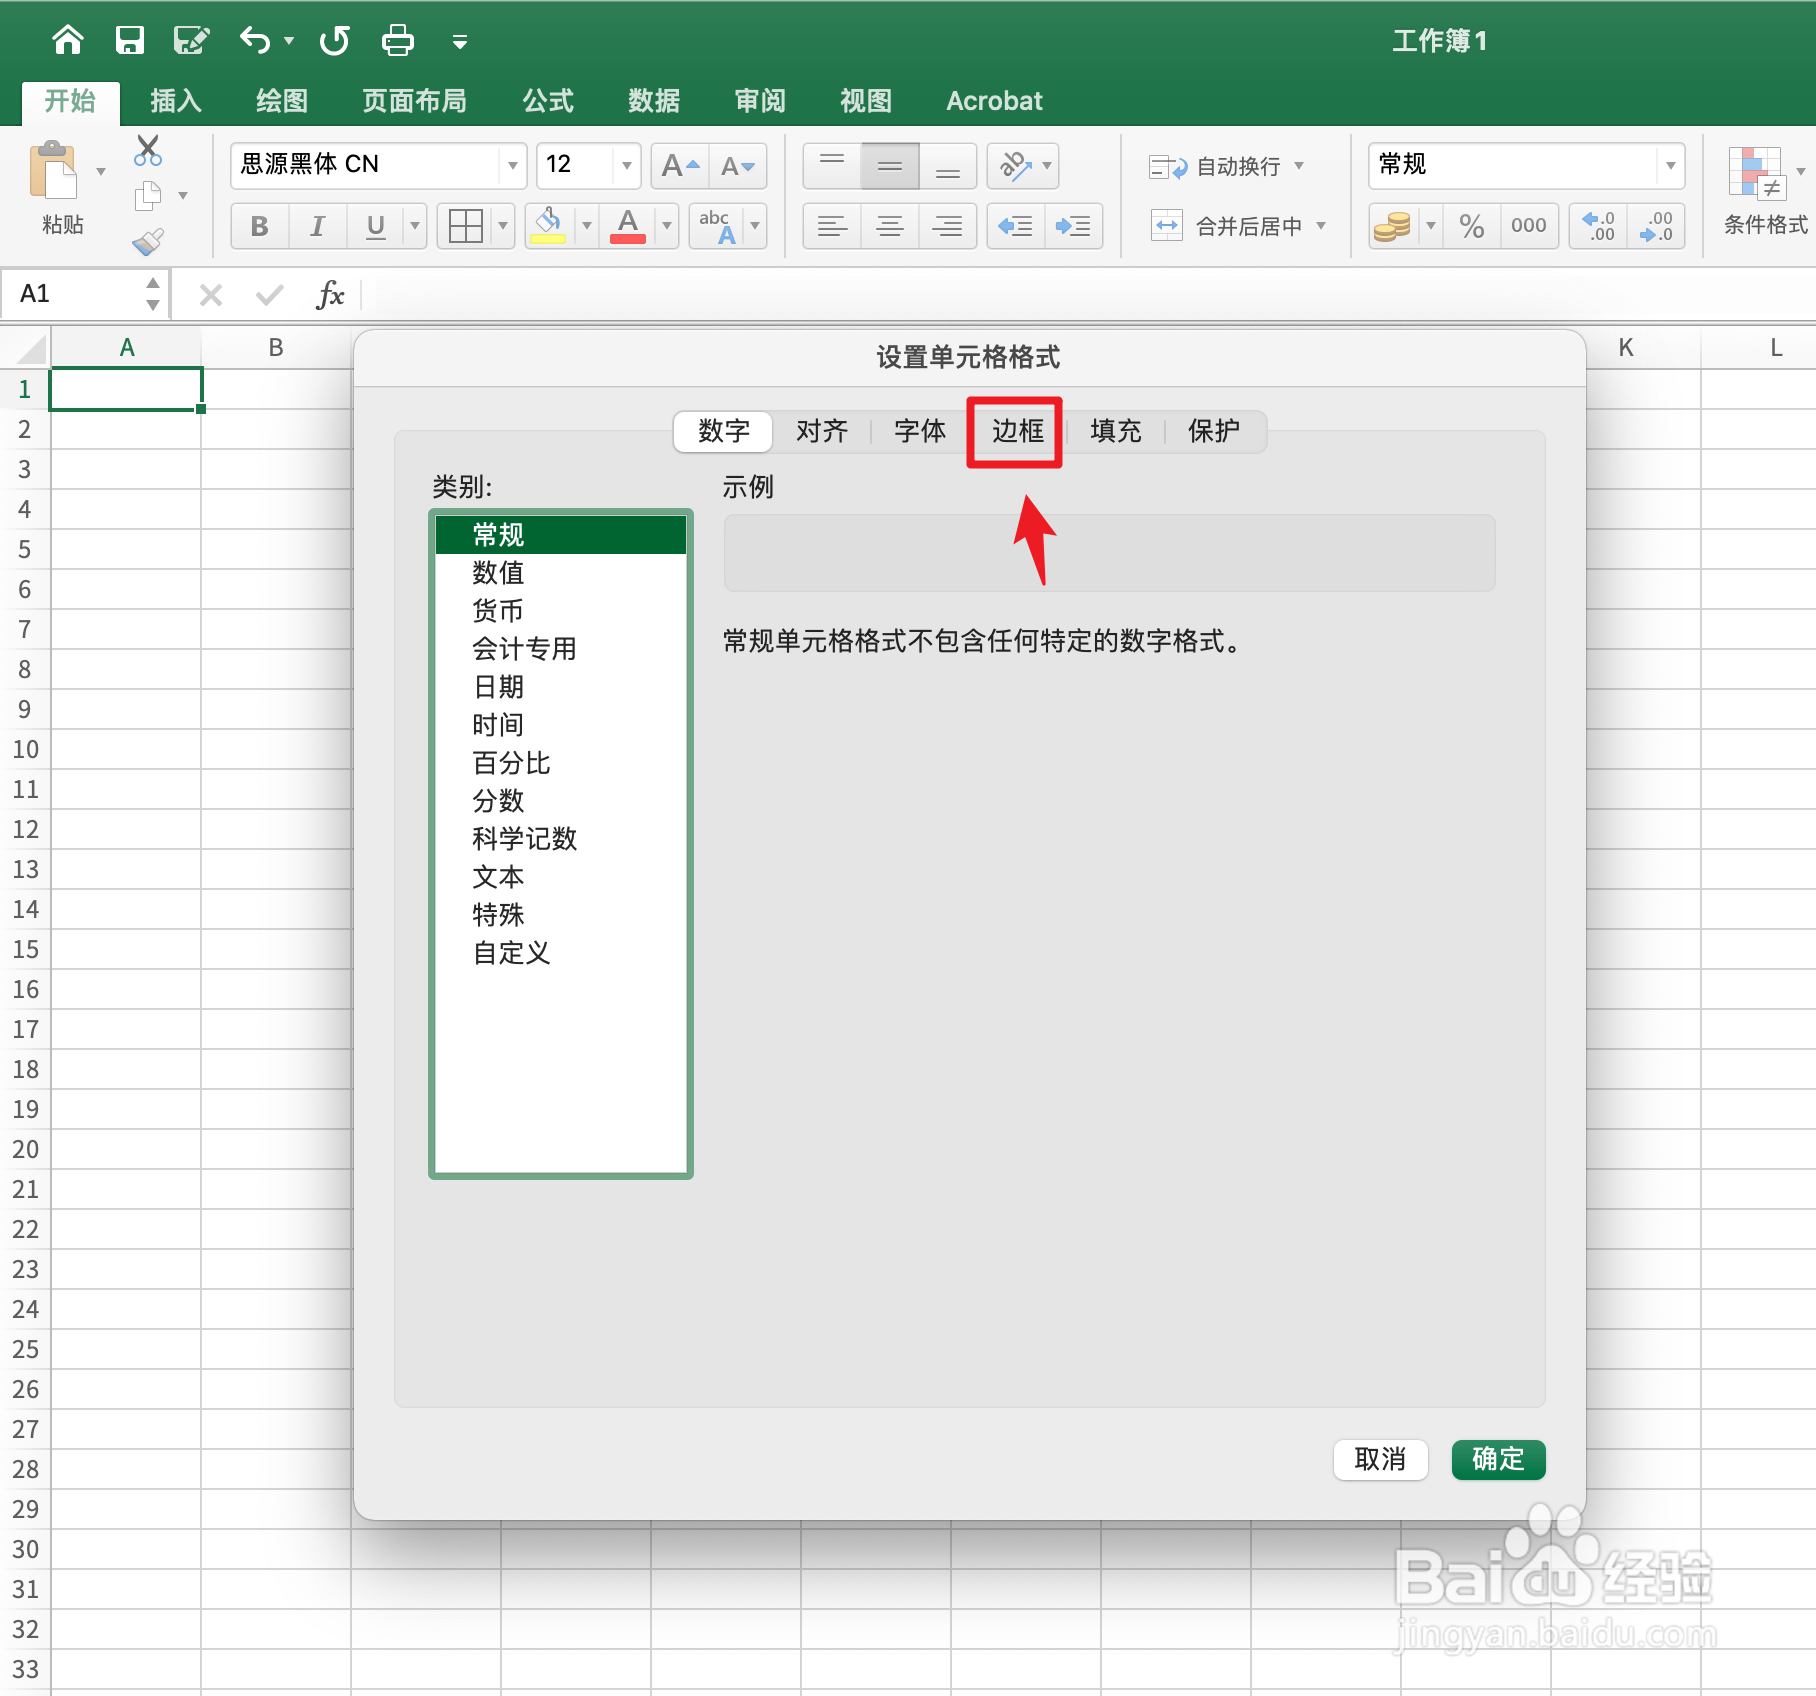
Task: Open the font size dropdown
Action: (625, 165)
